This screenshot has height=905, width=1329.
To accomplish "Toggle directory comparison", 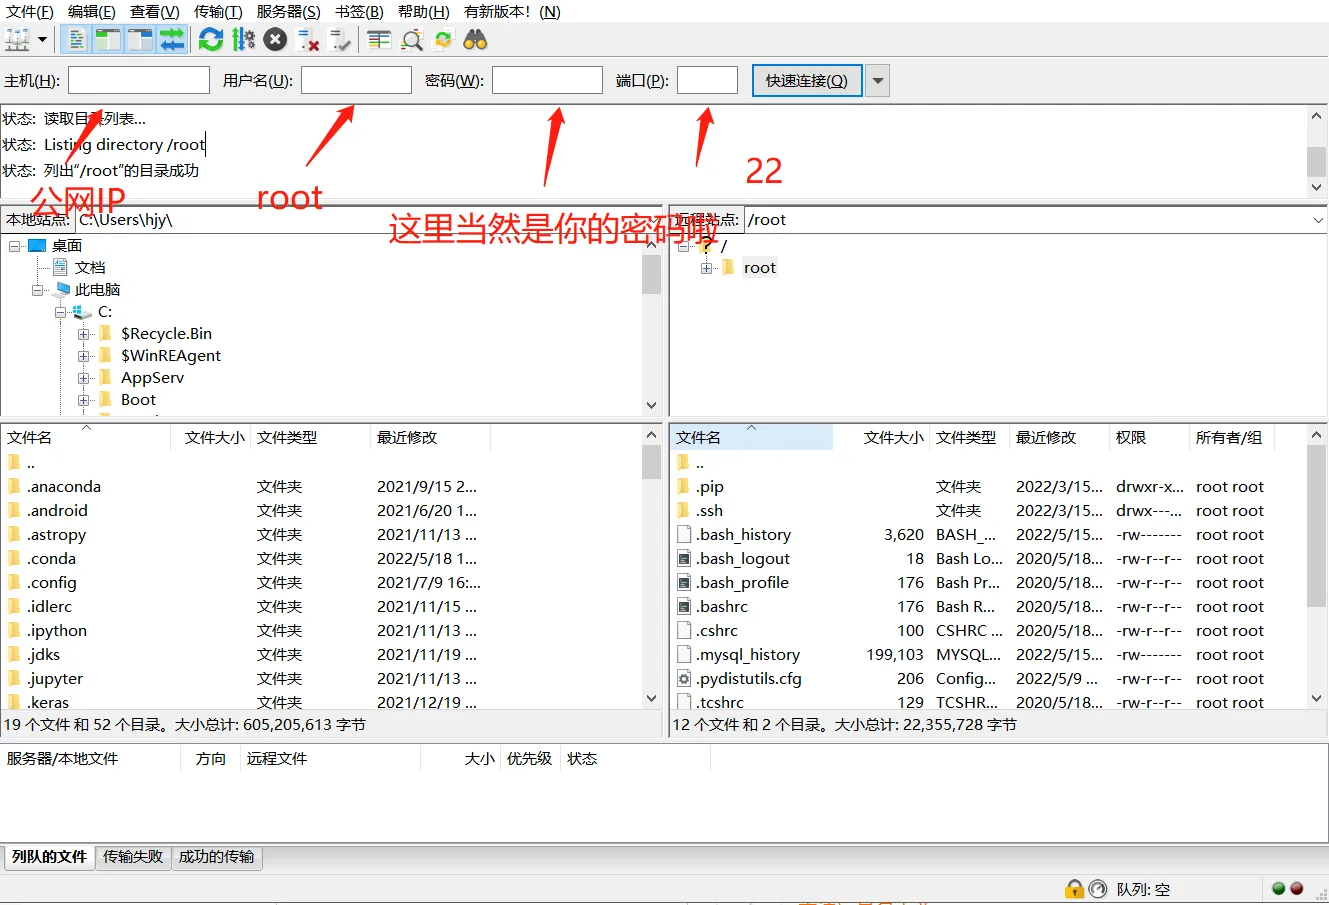I will tap(412, 40).
